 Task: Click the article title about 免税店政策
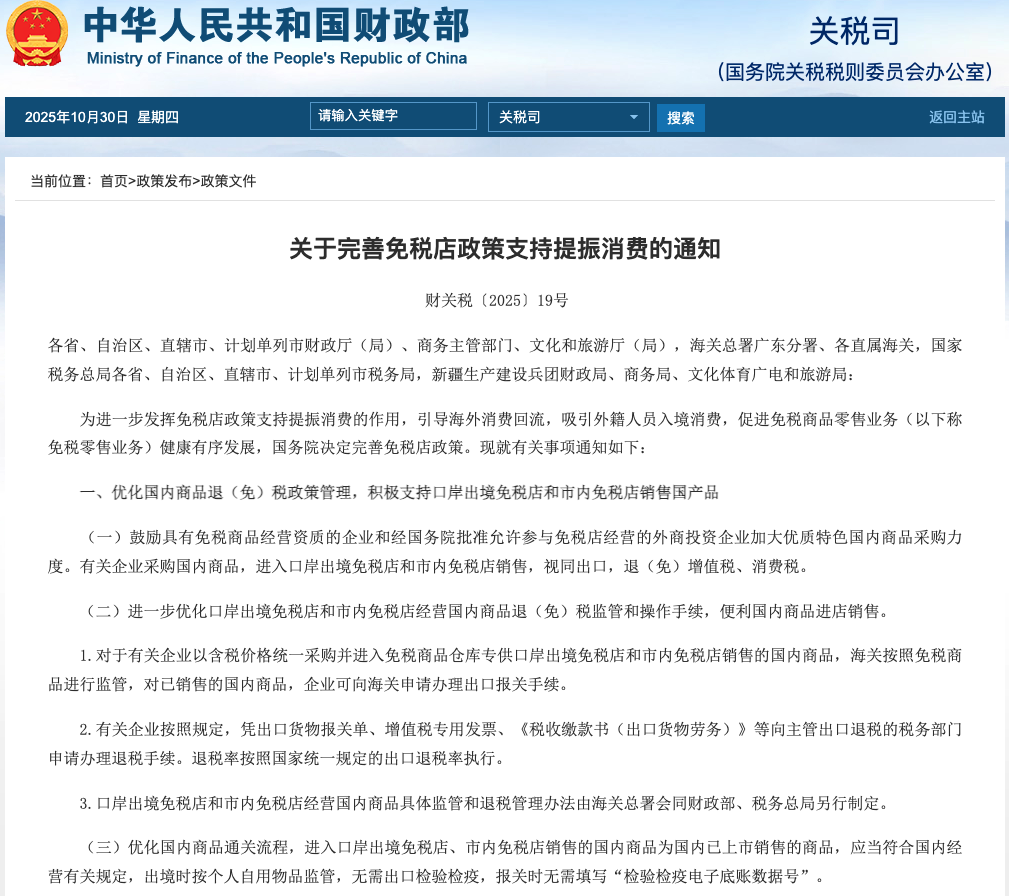tap(505, 250)
